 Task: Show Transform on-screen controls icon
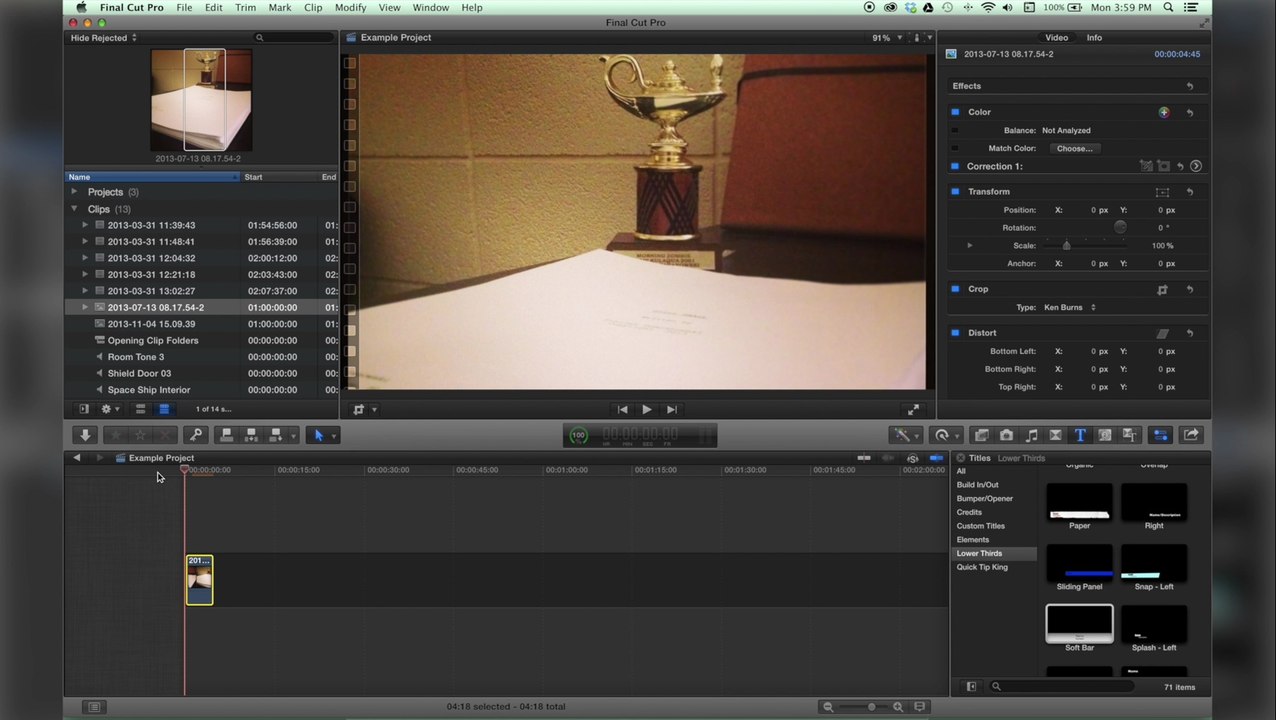click(x=1162, y=192)
